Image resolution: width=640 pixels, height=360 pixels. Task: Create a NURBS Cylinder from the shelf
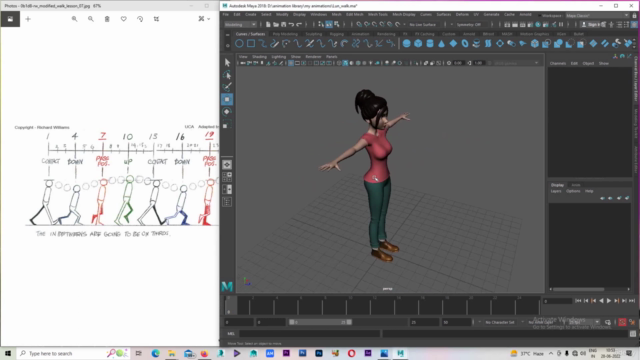[430, 44]
